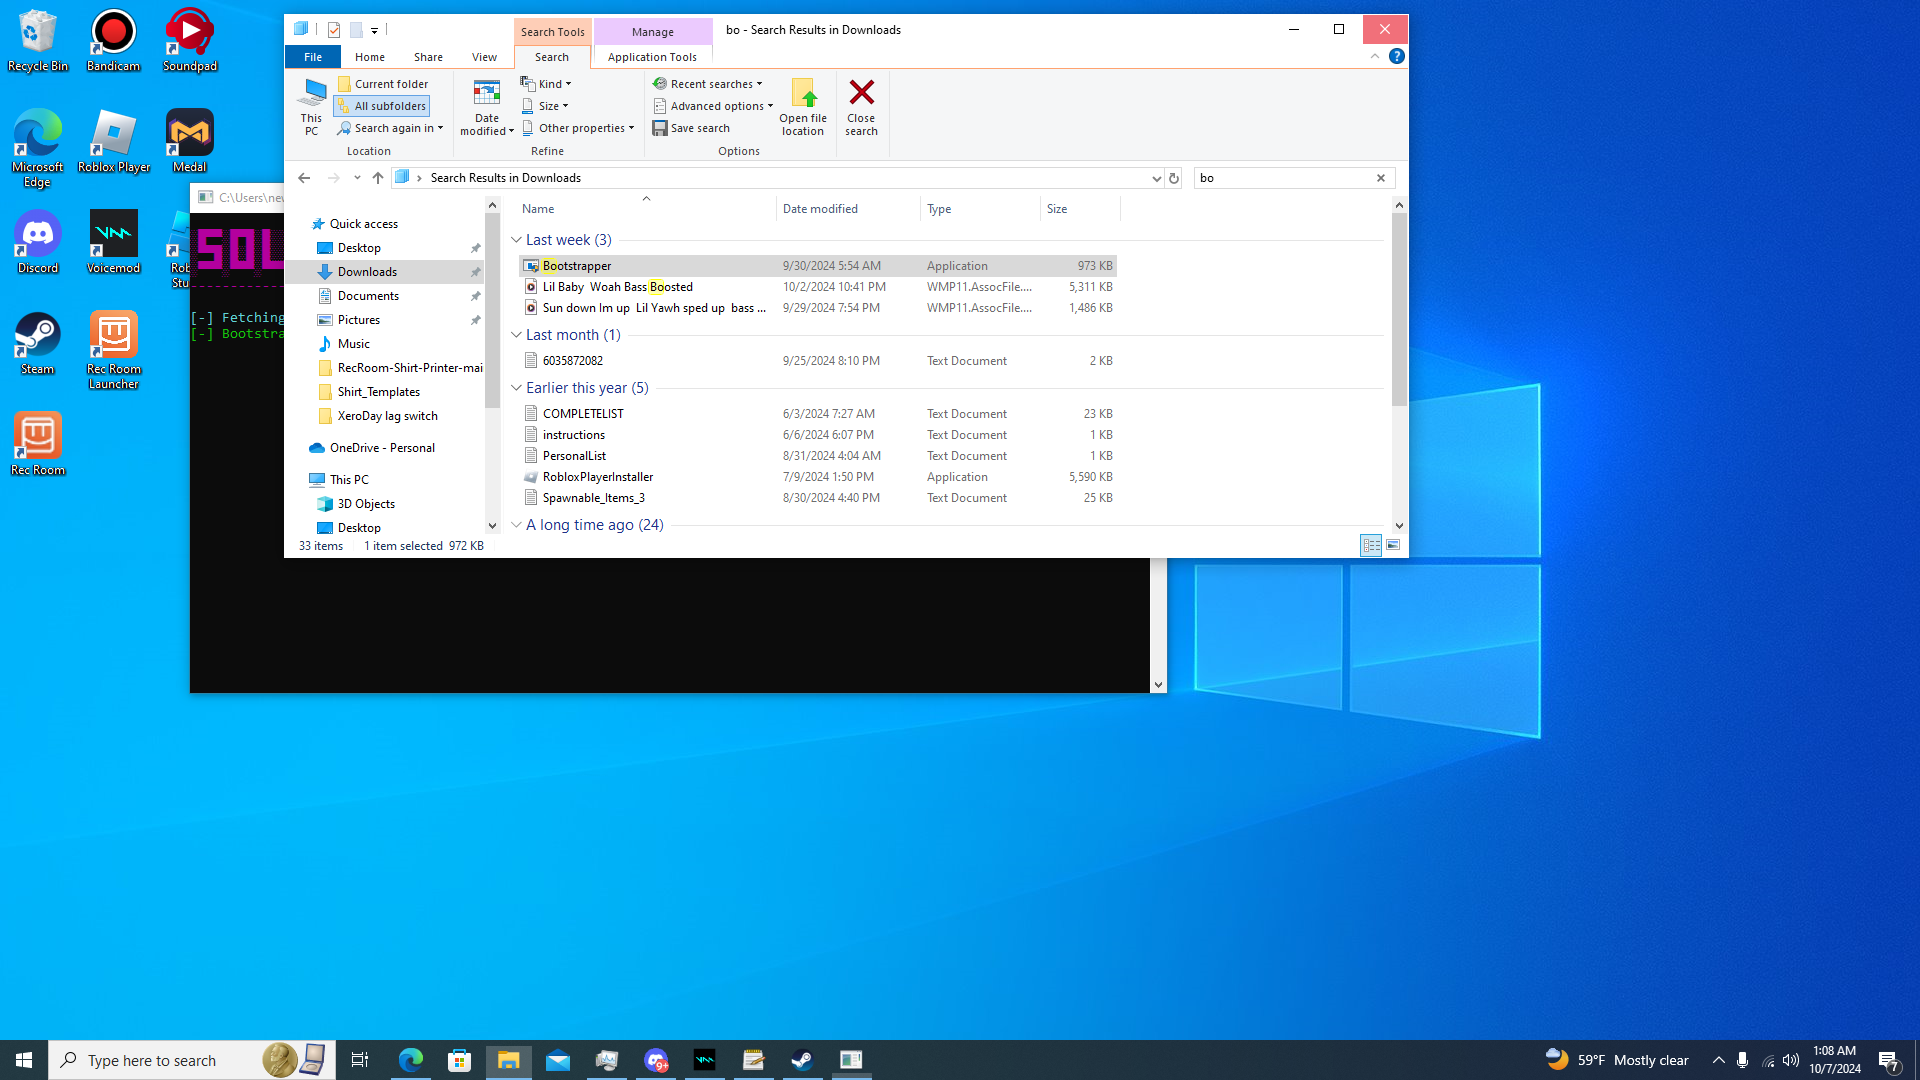Click Open file location icon
Screen dimensions: 1920x1080
point(803,94)
